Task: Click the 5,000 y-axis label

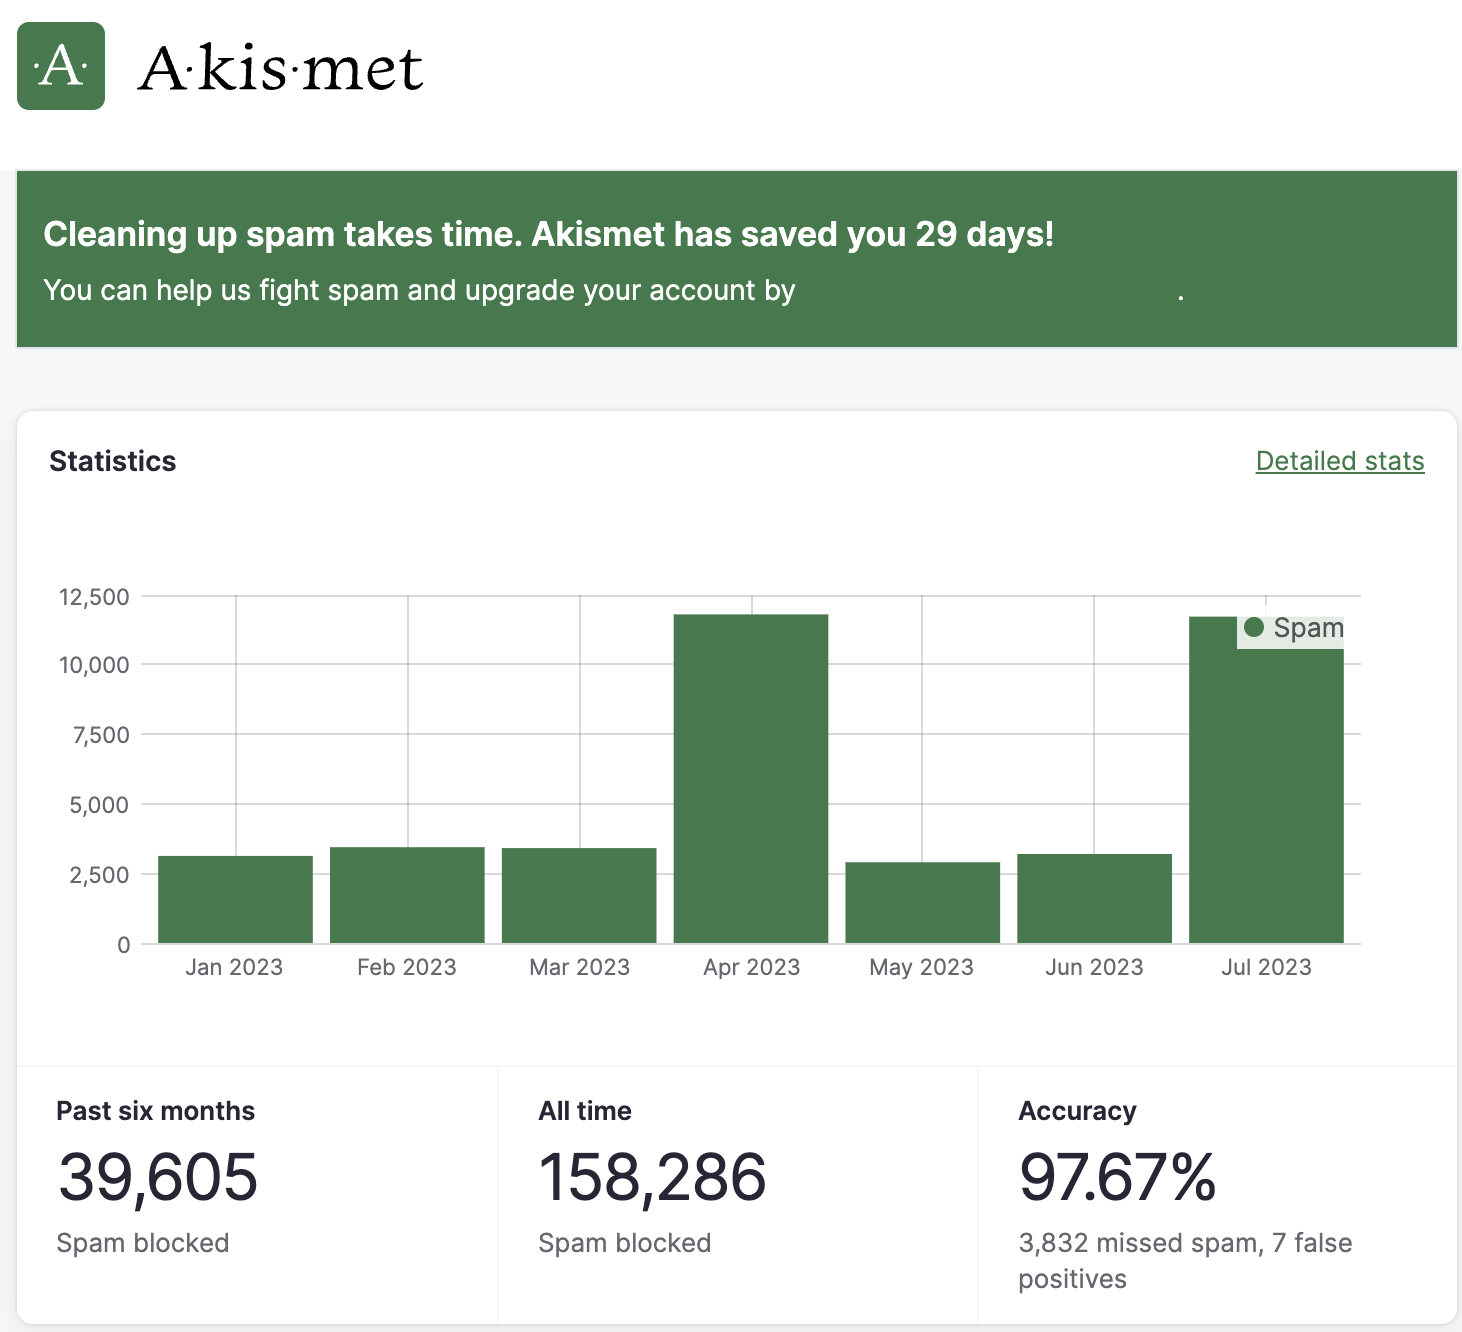Action: [x=99, y=805]
